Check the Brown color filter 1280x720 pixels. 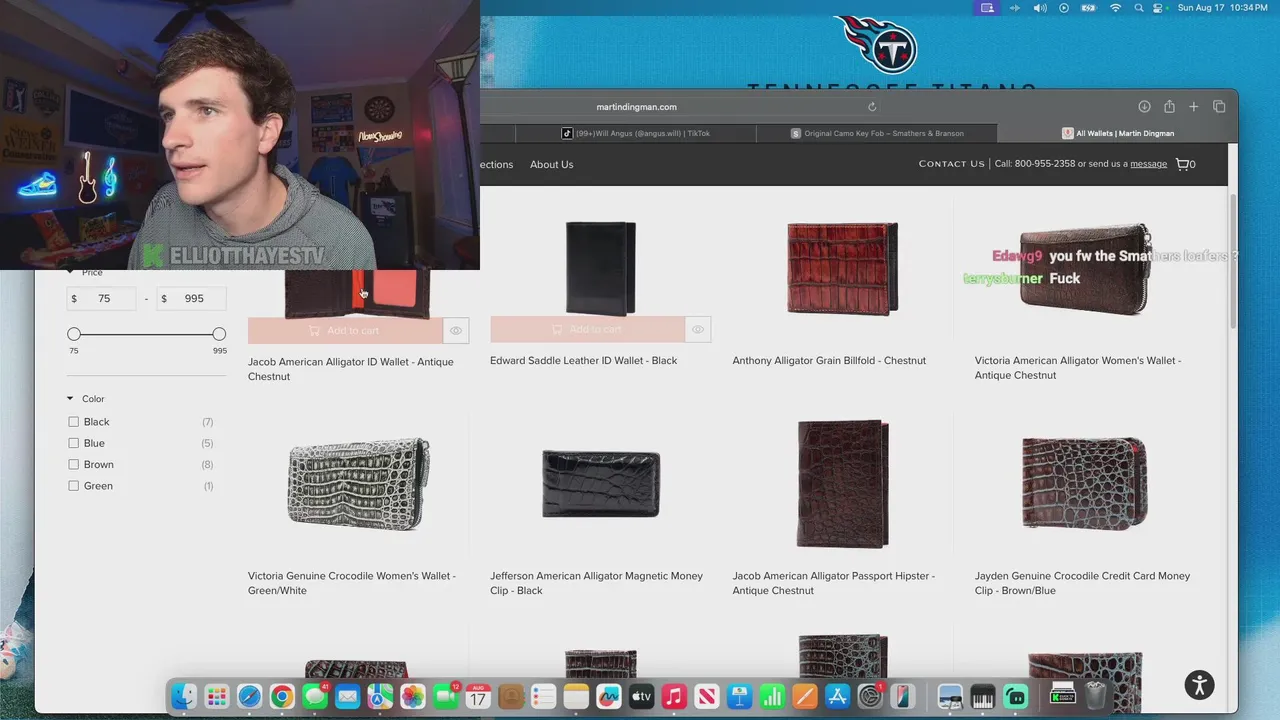pos(73,464)
